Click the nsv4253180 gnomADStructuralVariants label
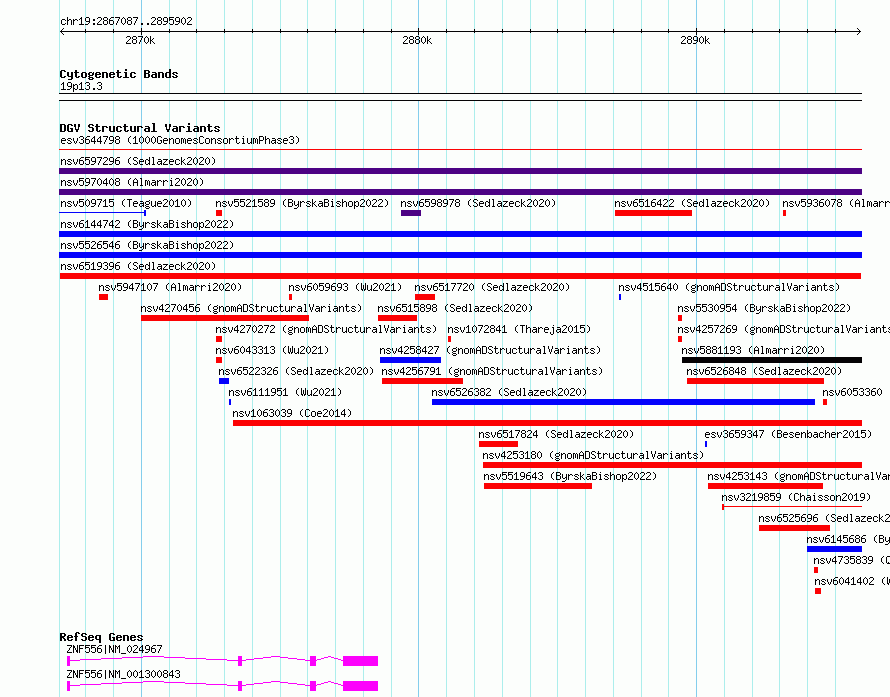Image resolution: width=890 pixels, height=697 pixels. click(593, 455)
